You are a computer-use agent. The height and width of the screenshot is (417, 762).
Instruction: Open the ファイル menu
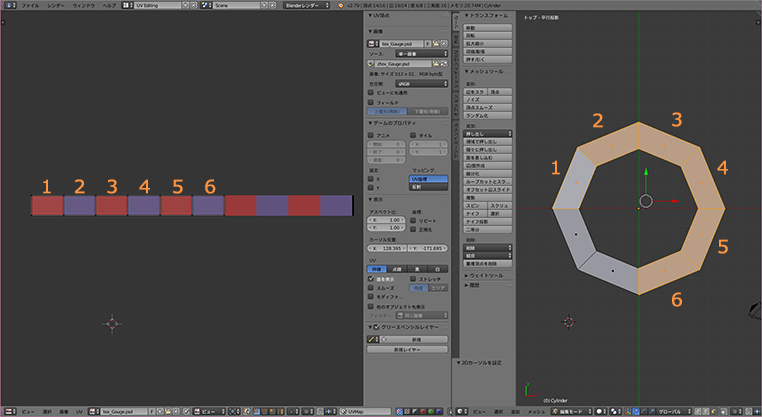[30, 5]
